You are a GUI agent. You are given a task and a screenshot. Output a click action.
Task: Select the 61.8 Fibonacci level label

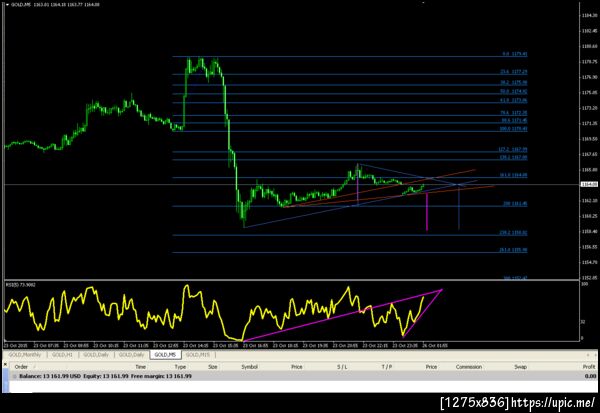coord(514,100)
